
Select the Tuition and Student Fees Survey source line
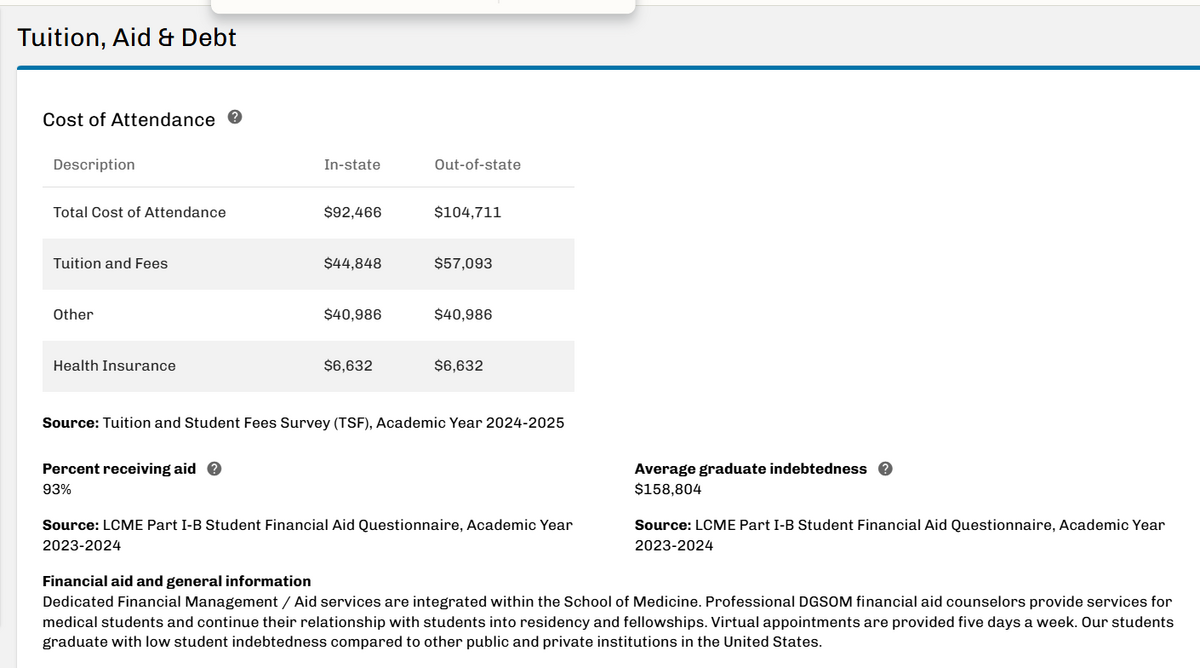click(304, 423)
